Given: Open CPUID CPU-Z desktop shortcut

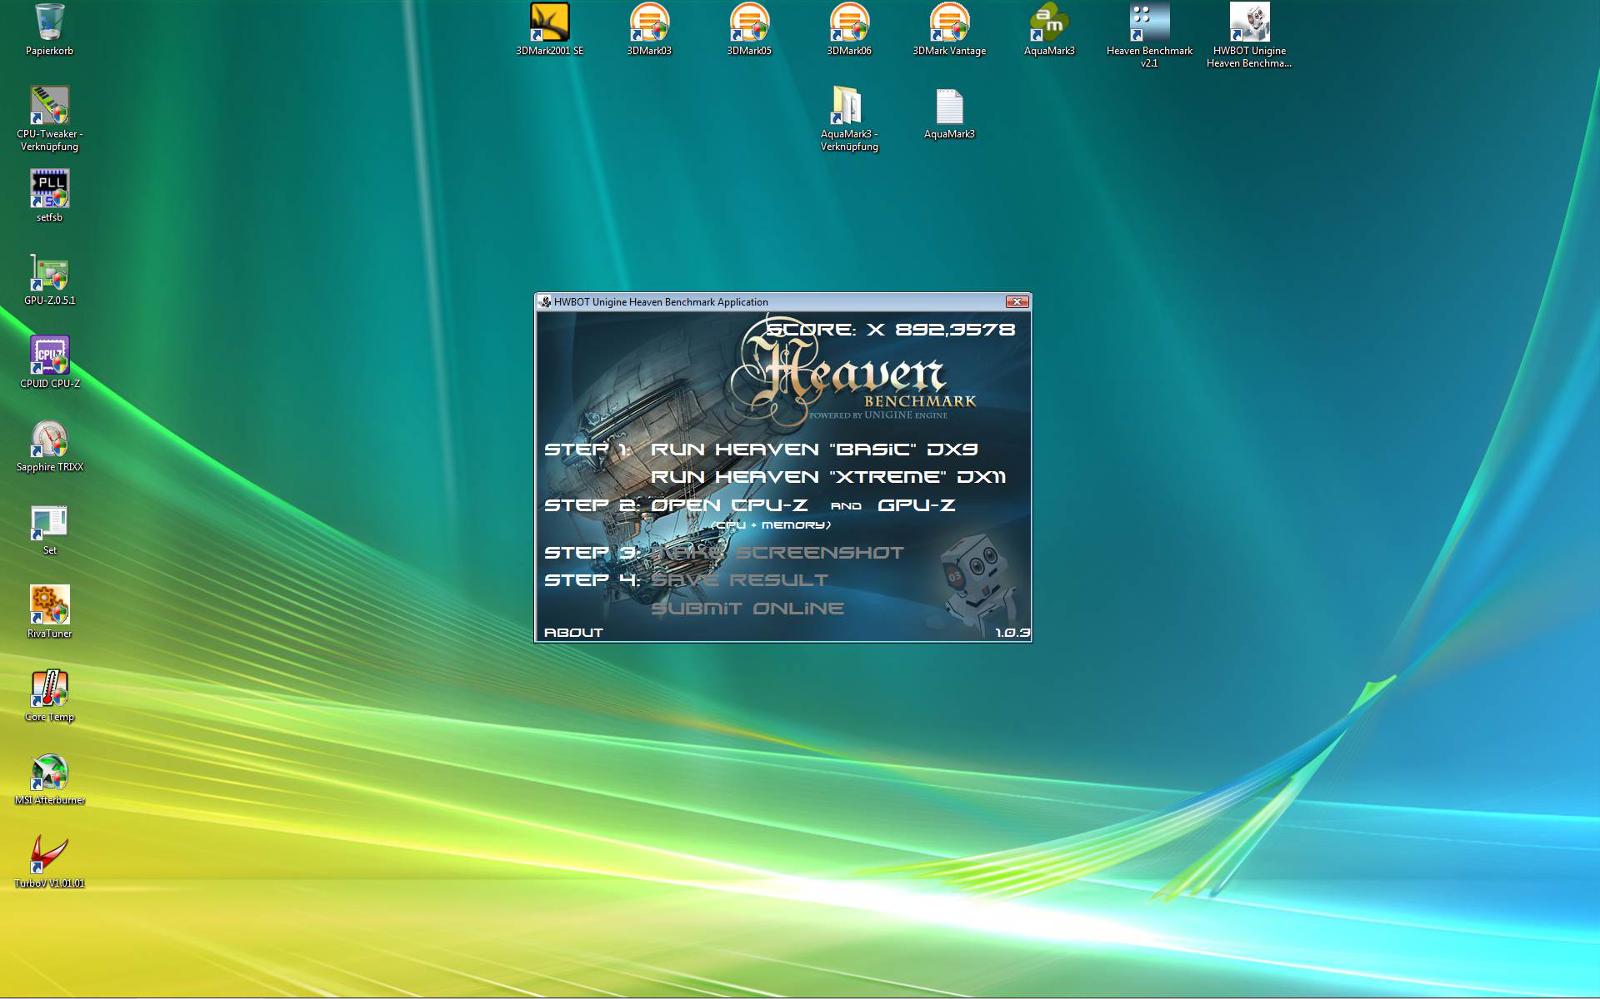Looking at the screenshot, I should [x=49, y=362].
